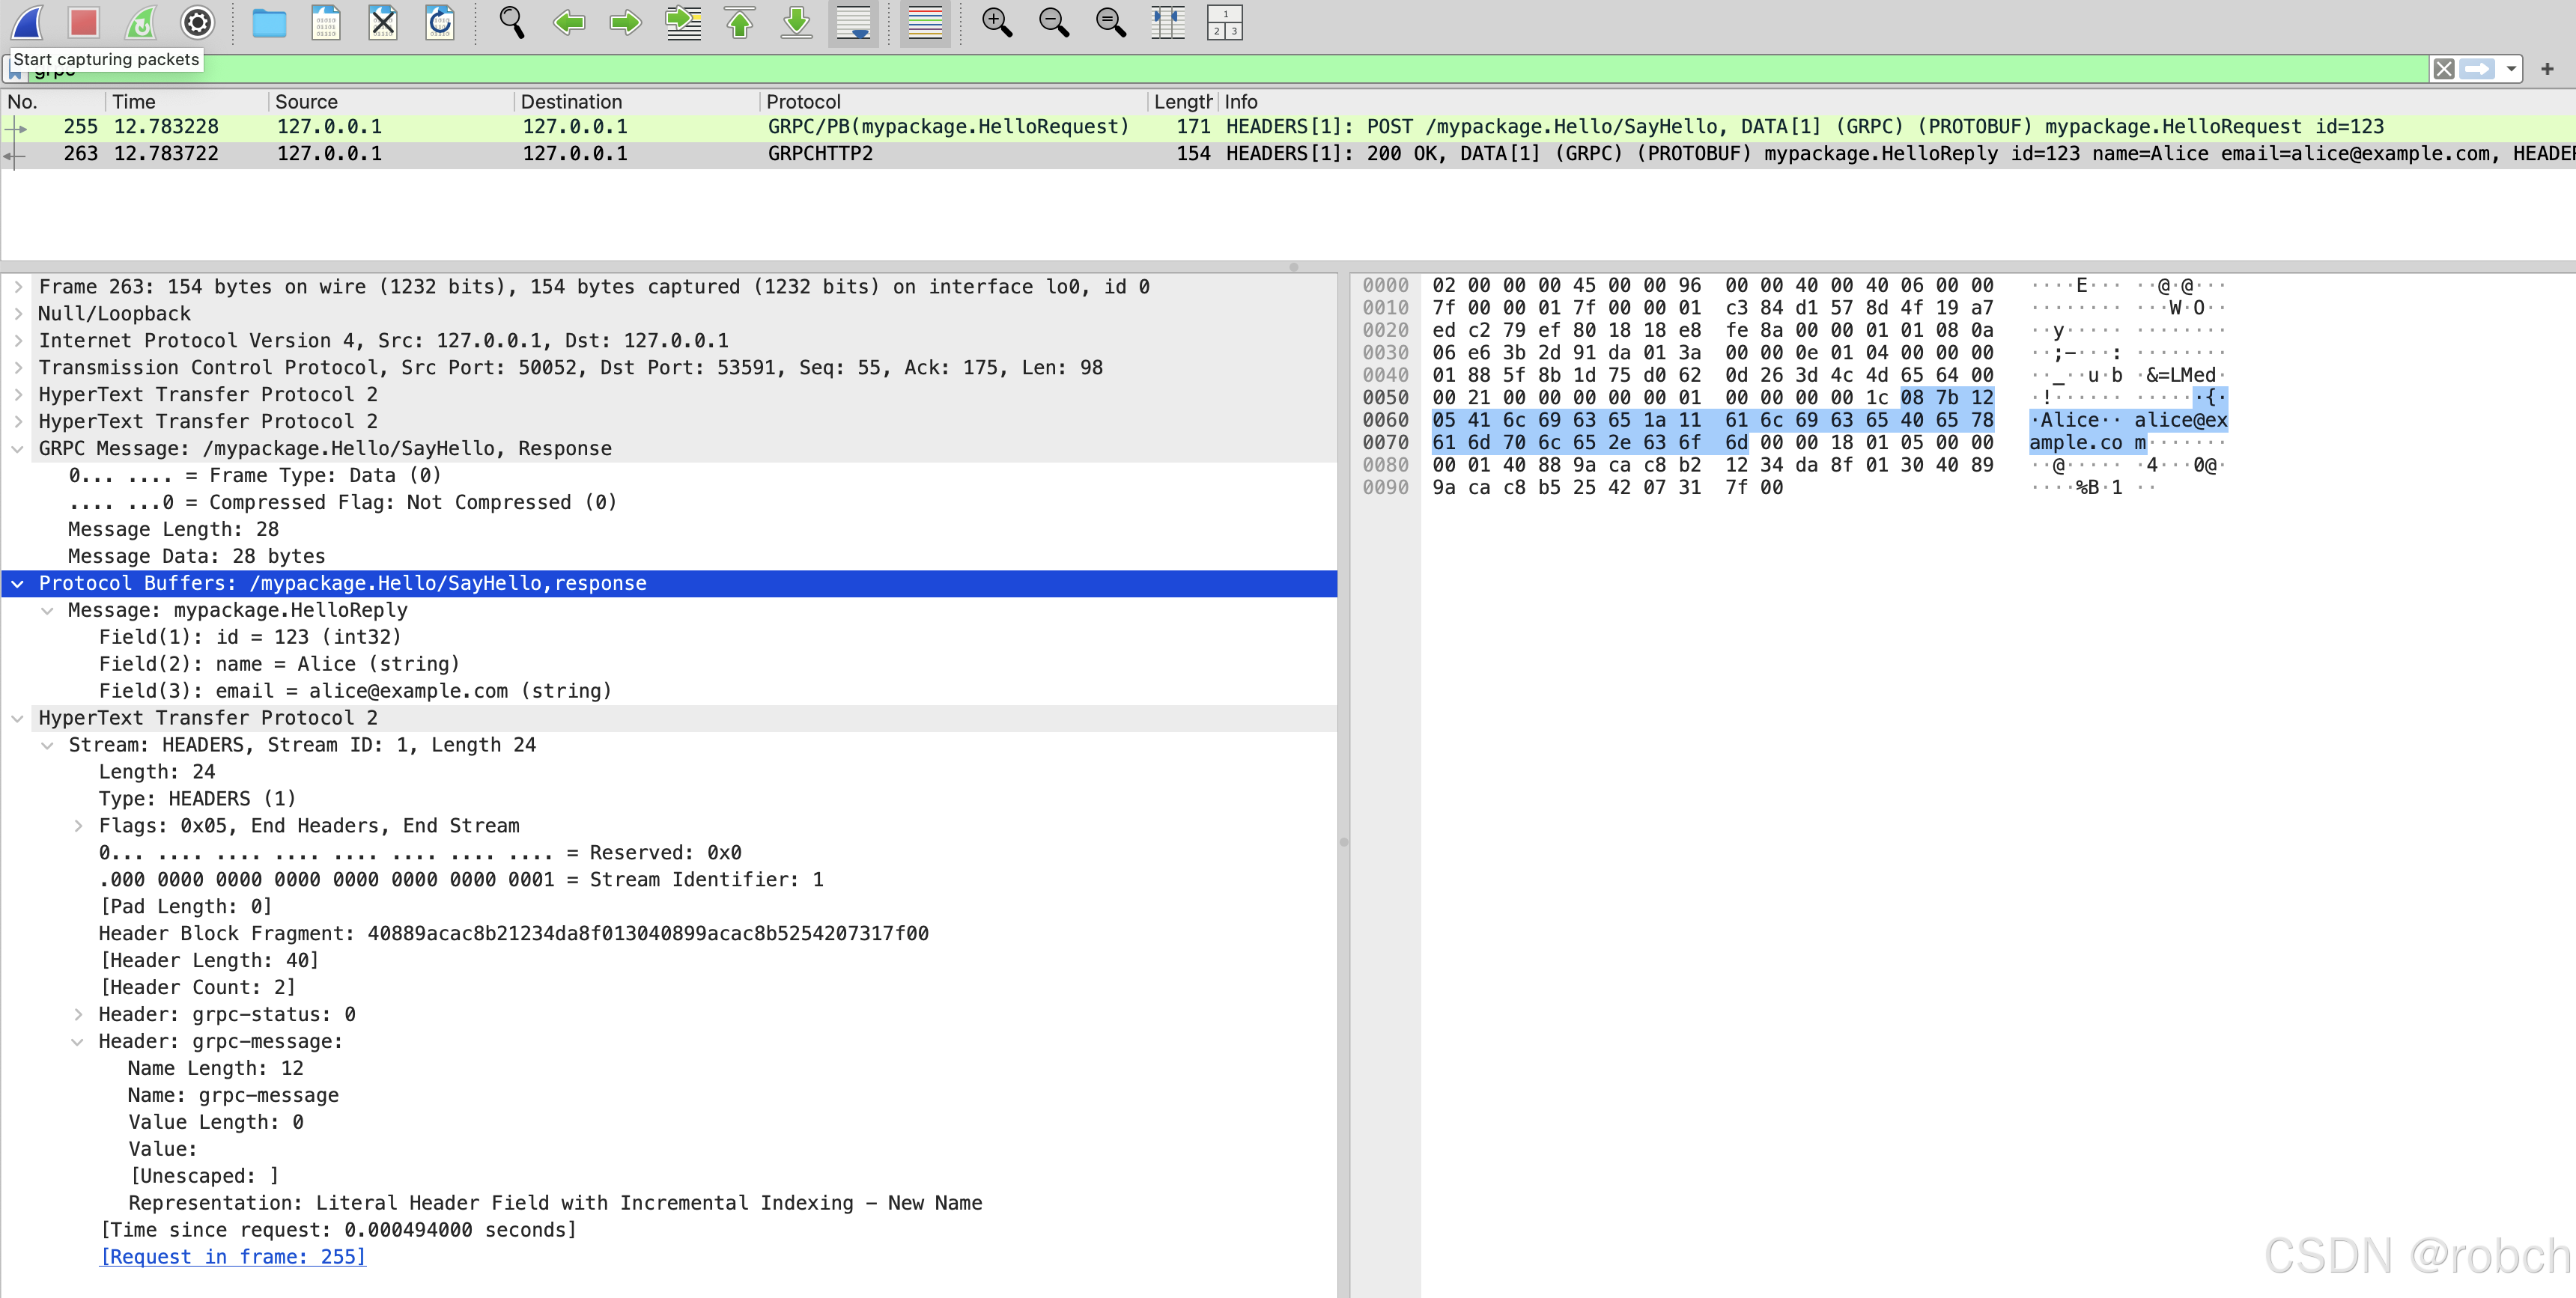Expand the Header: grpc-status: 0 node

(78, 1015)
